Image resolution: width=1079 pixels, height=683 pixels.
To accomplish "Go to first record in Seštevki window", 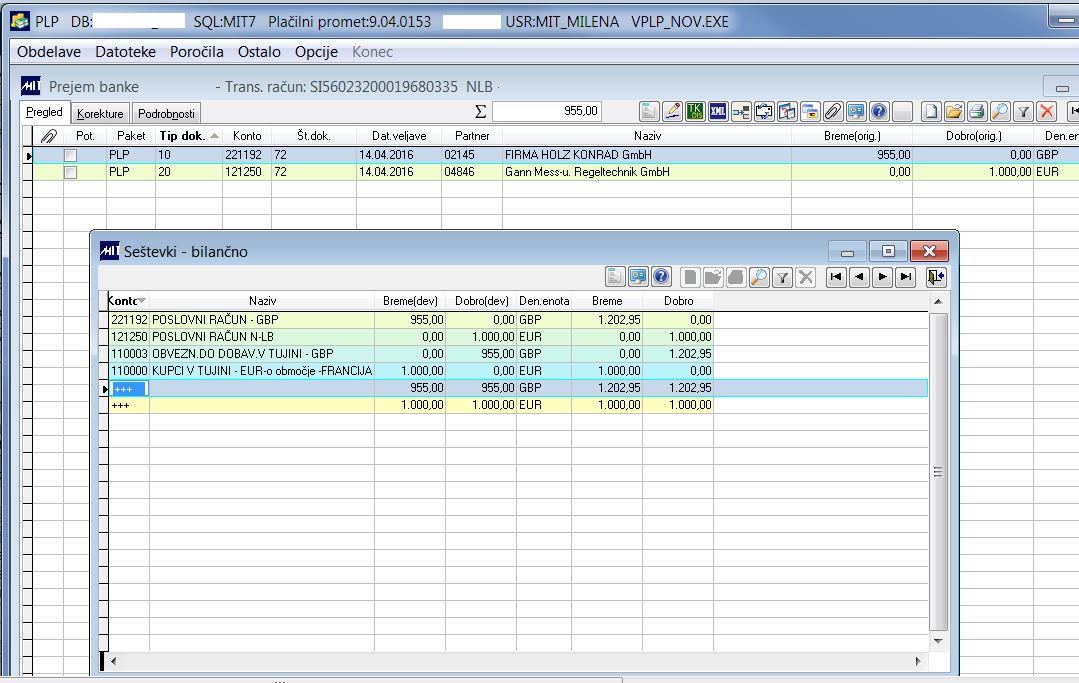I will pyautogui.click(x=836, y=277).
